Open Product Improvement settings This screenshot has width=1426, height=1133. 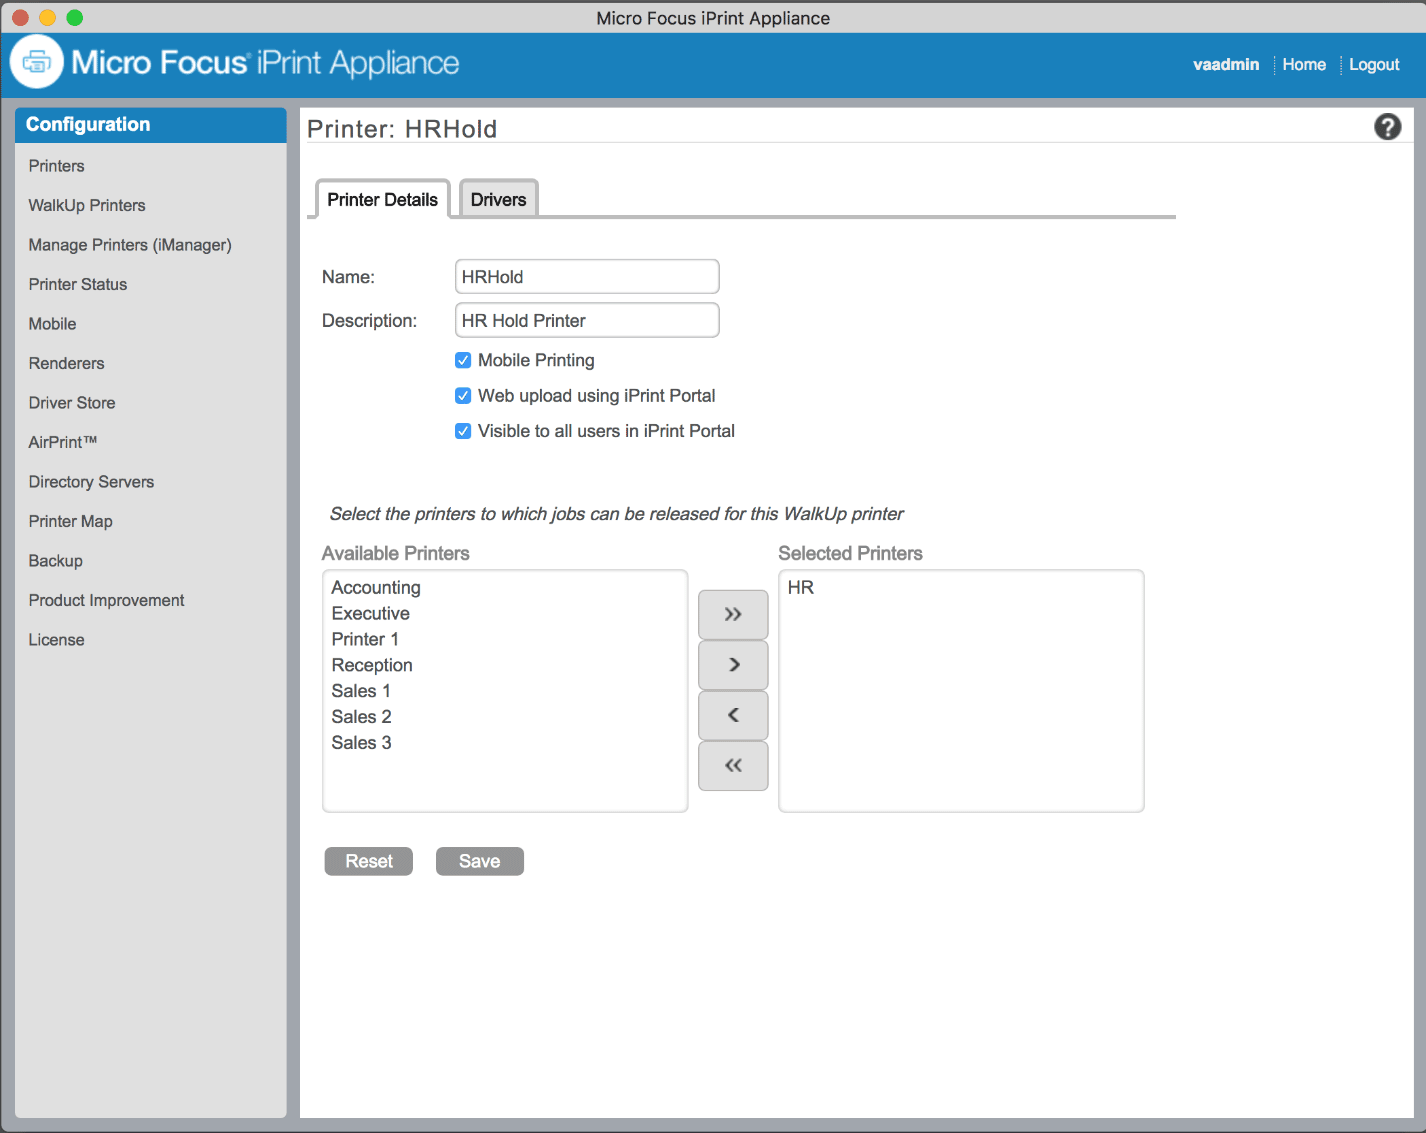click(x=107, y=600)
